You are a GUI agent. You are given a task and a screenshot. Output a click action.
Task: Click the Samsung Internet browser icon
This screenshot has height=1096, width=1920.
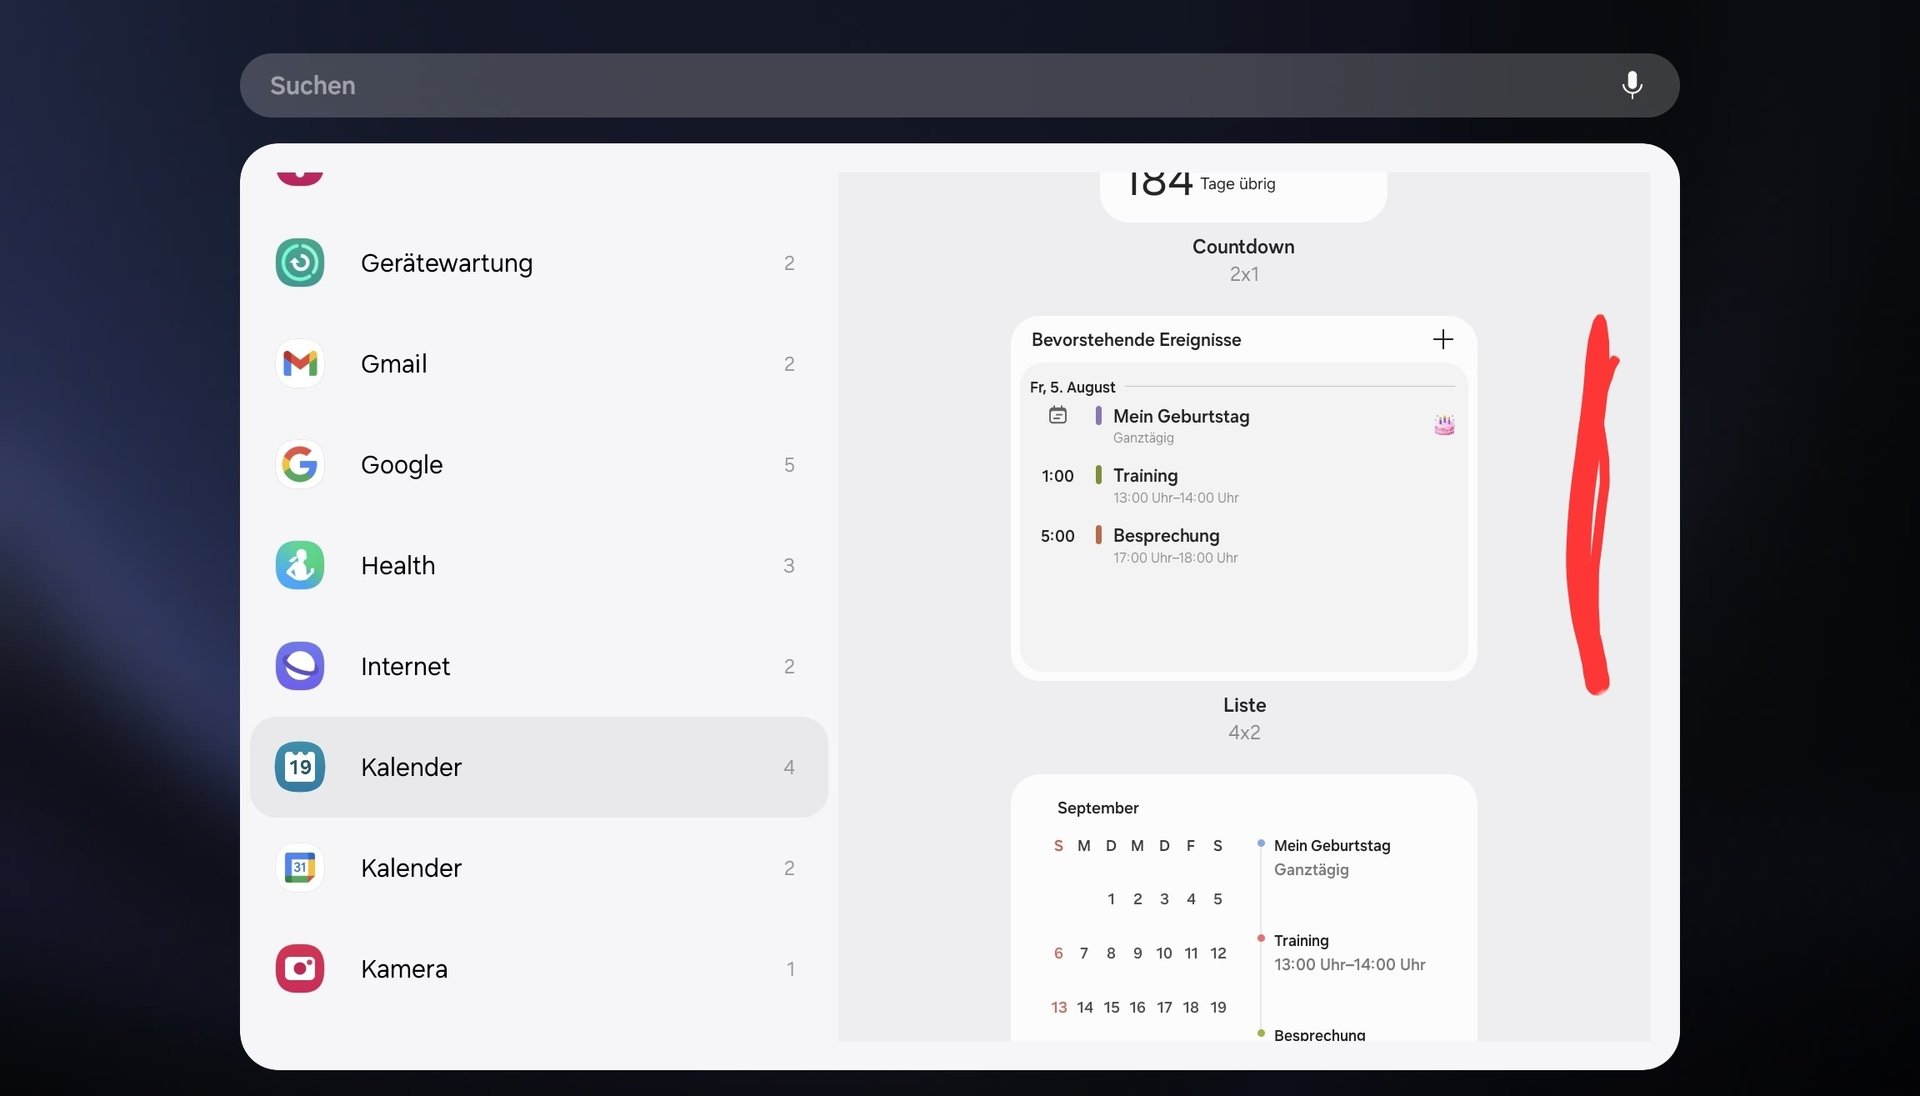(x=300, y=666)
